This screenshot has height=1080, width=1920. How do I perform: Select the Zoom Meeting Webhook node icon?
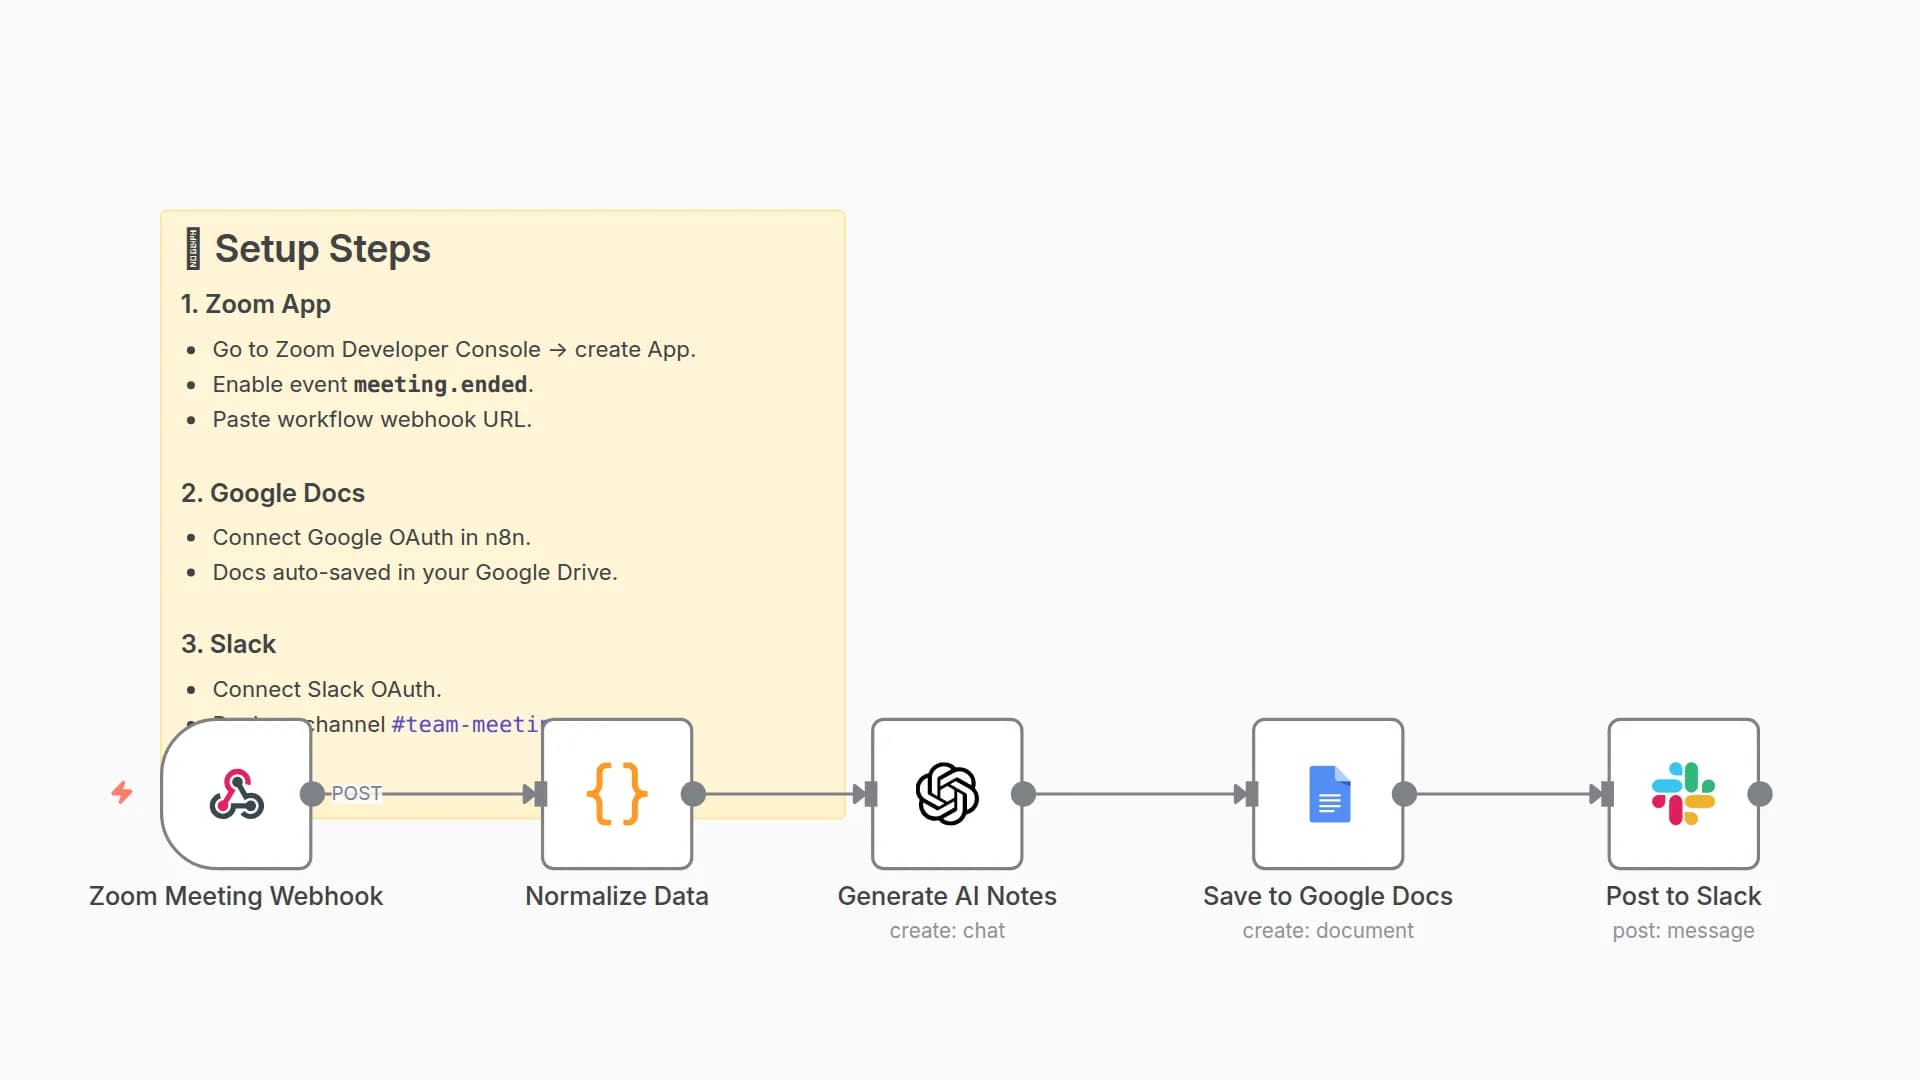click(x=237, y=794)
